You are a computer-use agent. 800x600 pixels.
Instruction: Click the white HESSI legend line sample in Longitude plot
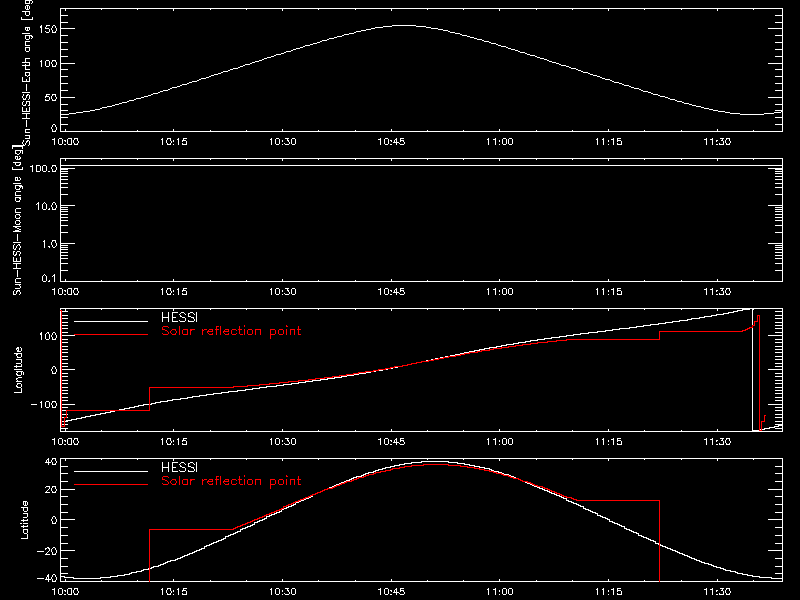click(111, 321)
